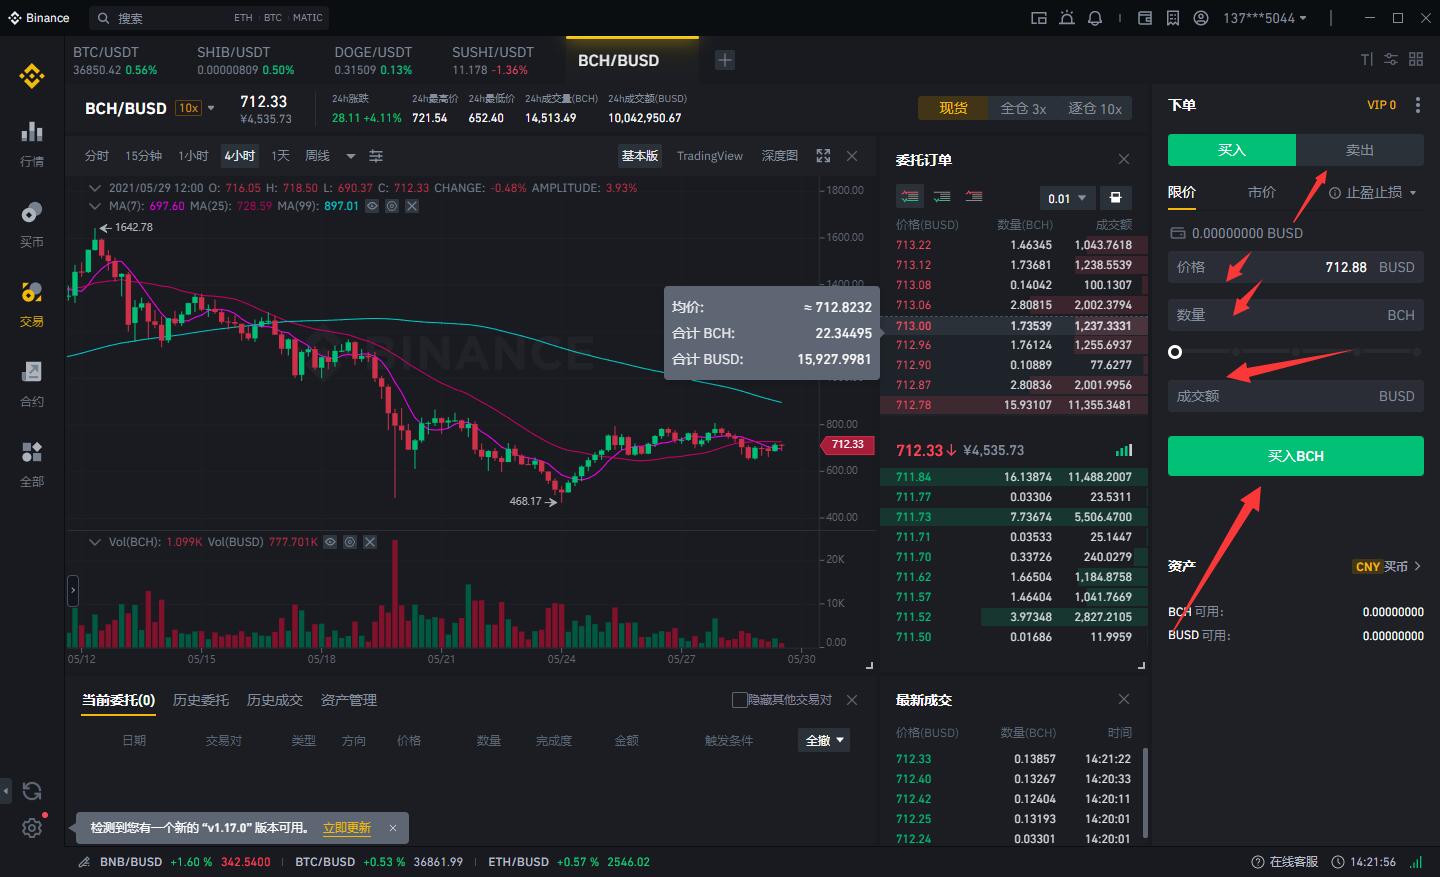Close the chart panel
This screenshot has width=1440, height=877.
point(852,156)
